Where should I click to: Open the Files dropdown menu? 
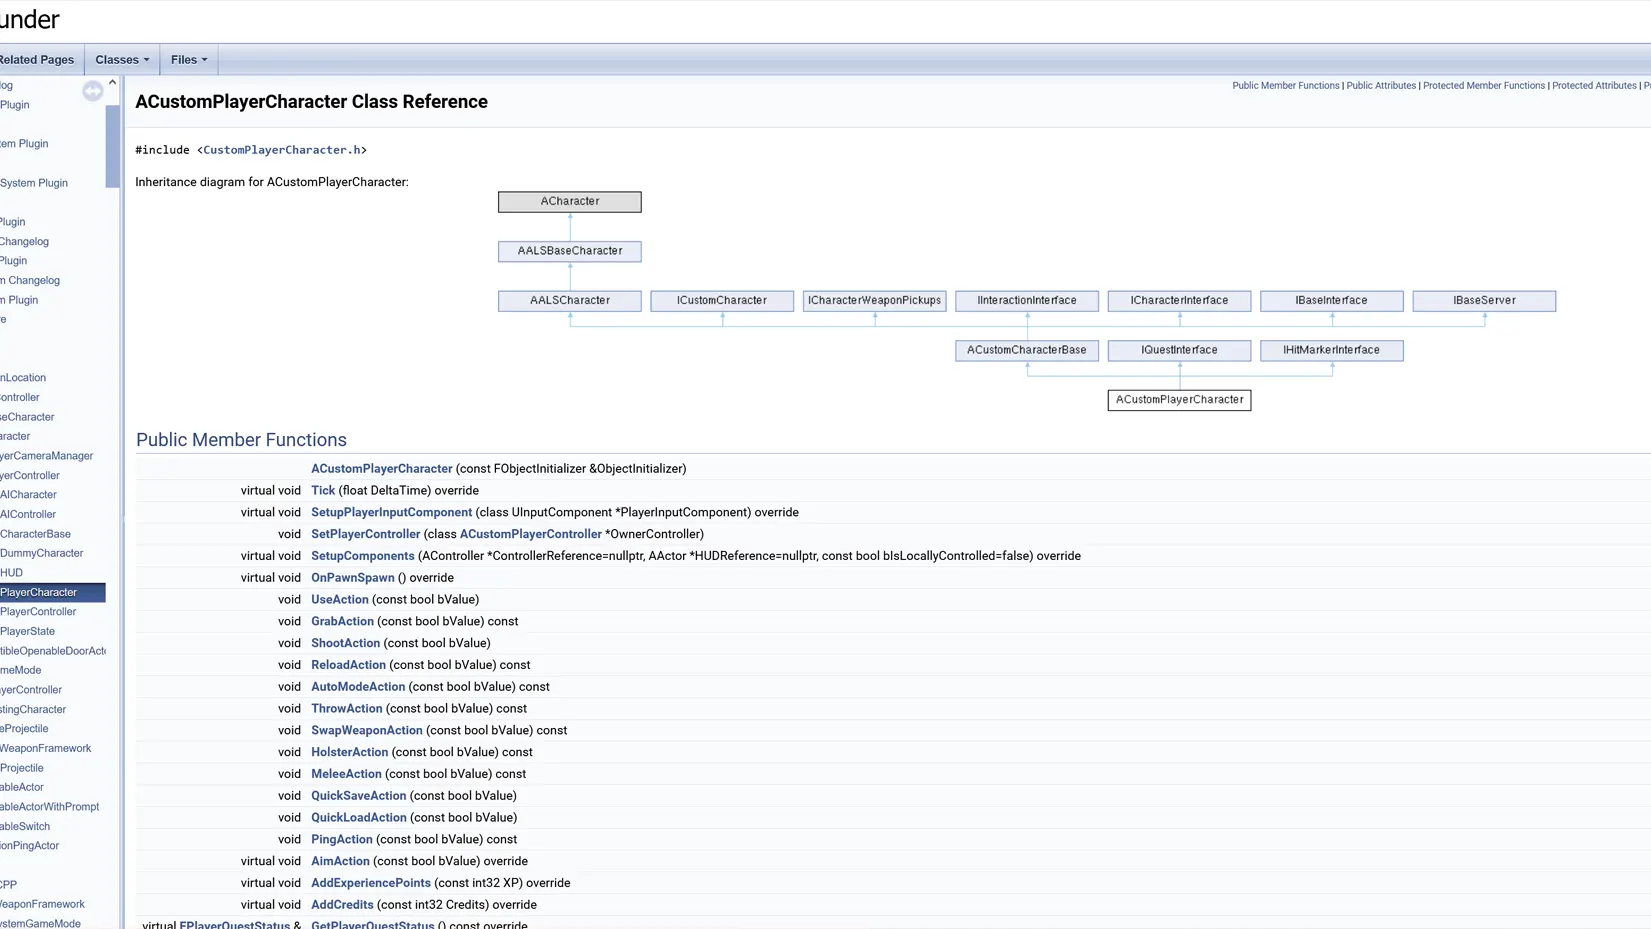pos(189,60)
